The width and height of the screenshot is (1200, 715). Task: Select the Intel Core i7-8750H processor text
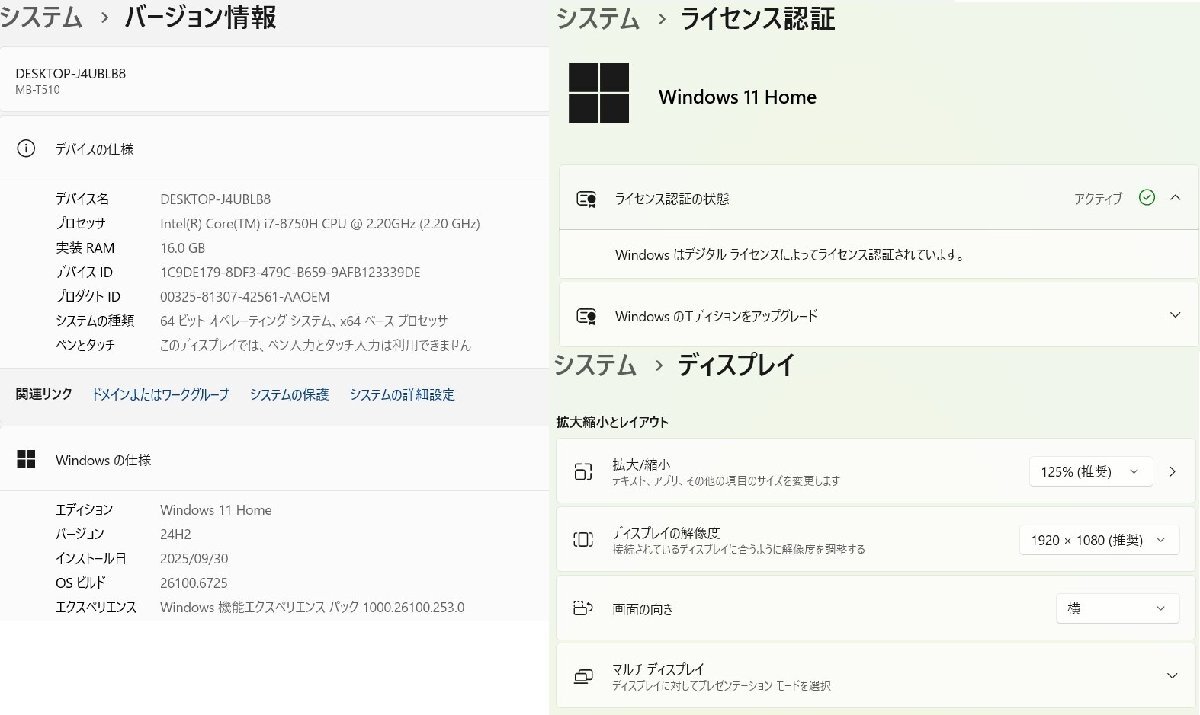(x=320, y=223)
